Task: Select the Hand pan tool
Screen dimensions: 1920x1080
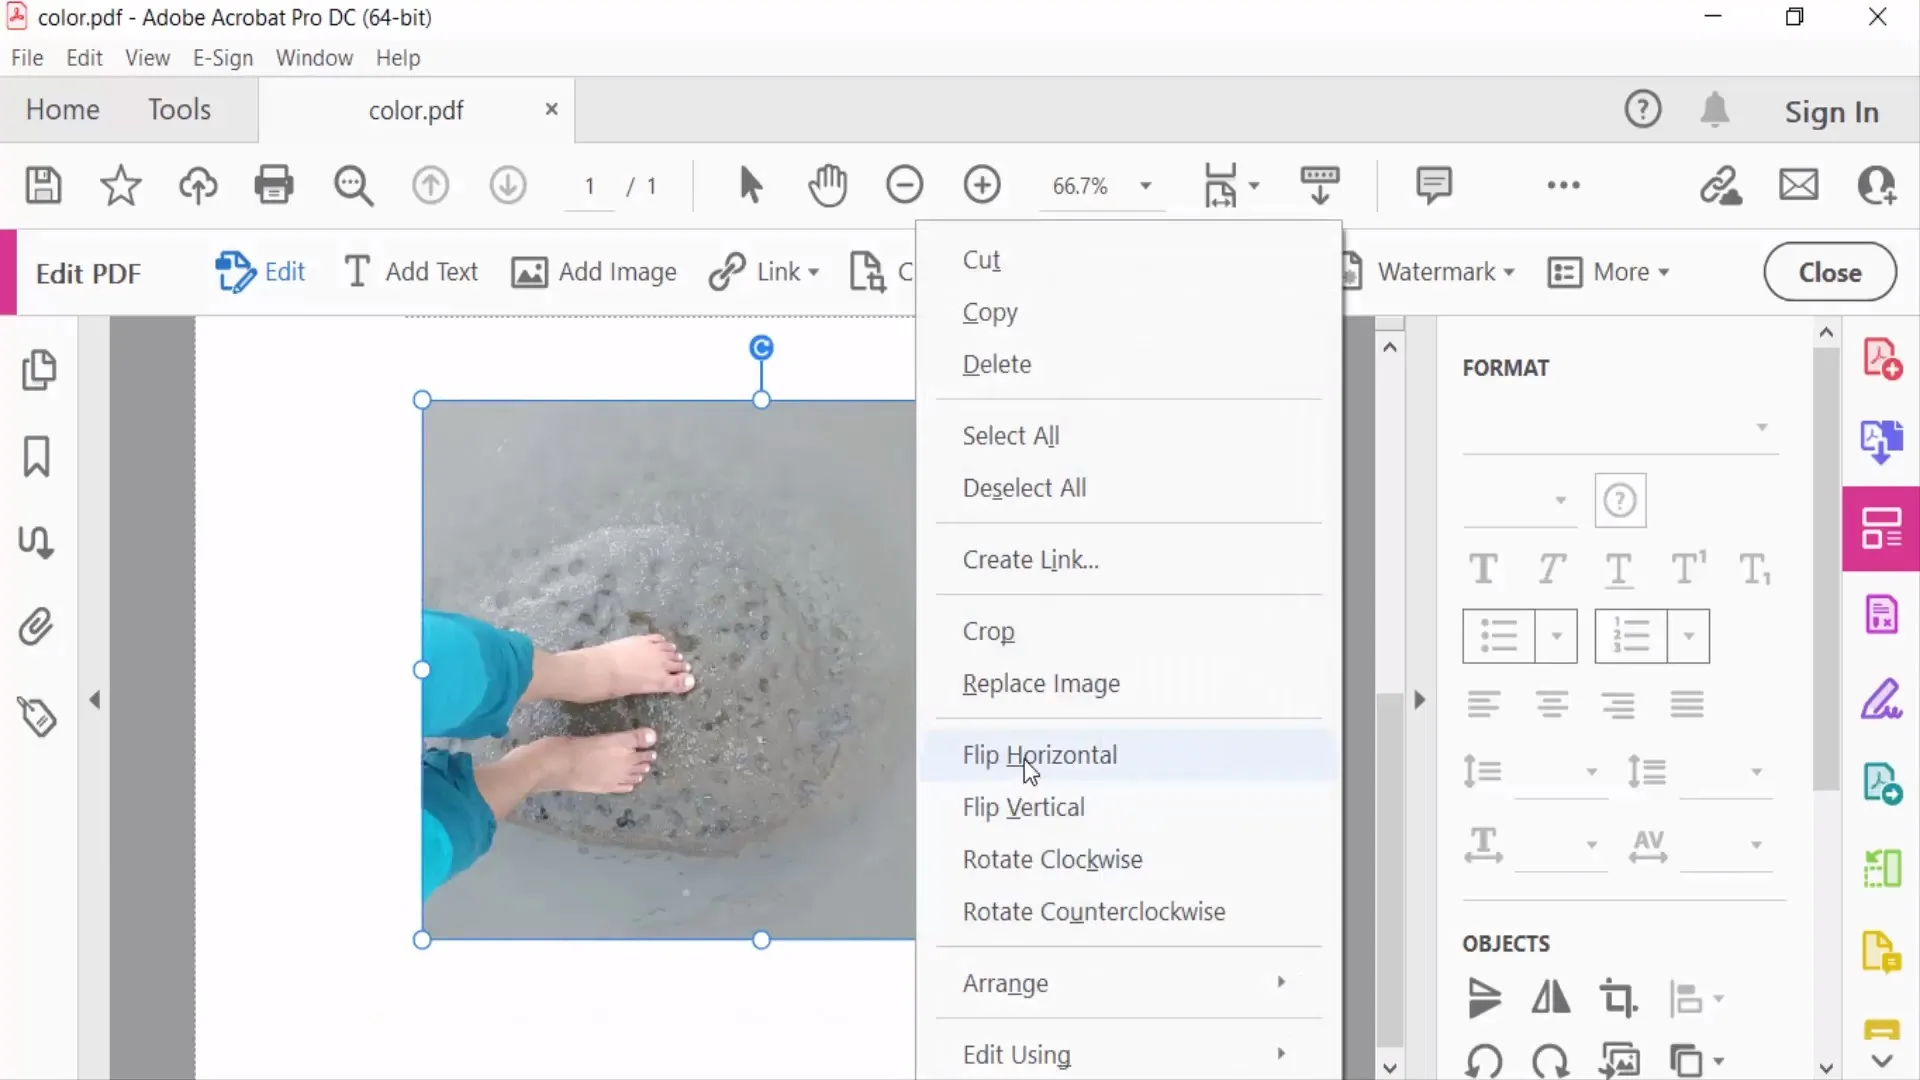Action: point(827,186)
